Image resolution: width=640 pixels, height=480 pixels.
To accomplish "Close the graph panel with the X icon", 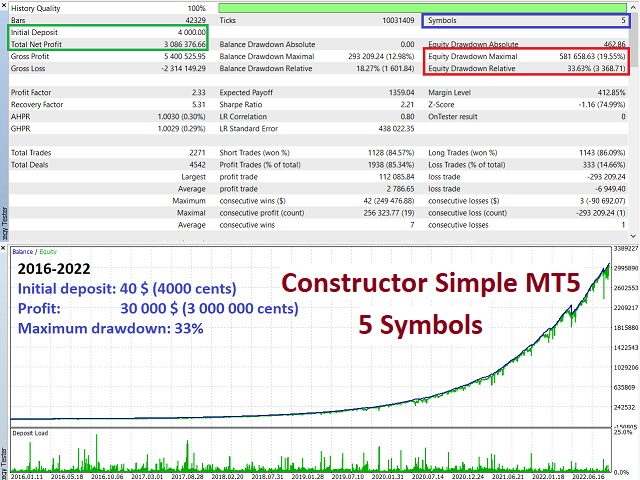I will pos(3,248).
